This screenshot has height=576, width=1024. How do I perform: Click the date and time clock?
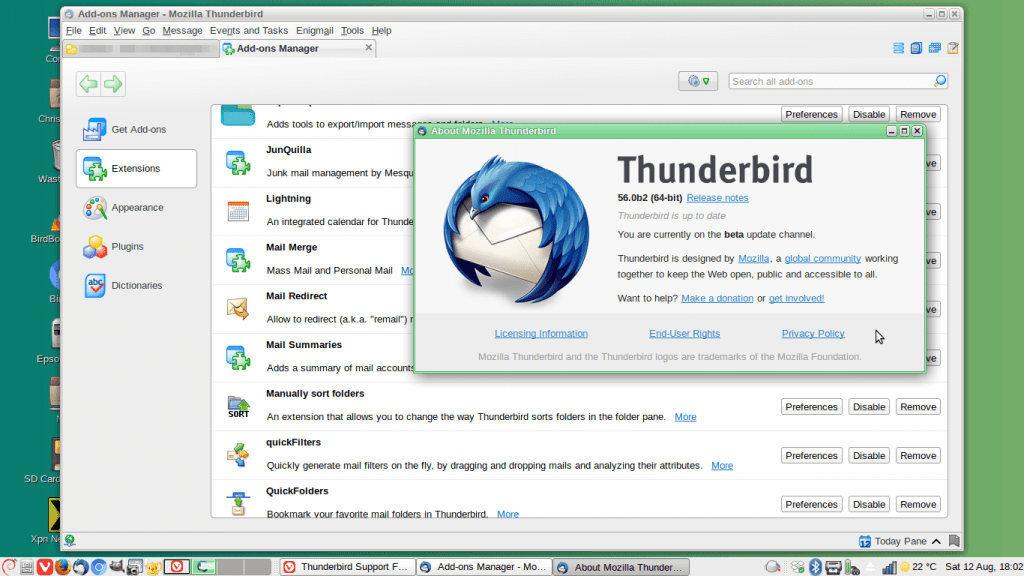coord(984,567)
